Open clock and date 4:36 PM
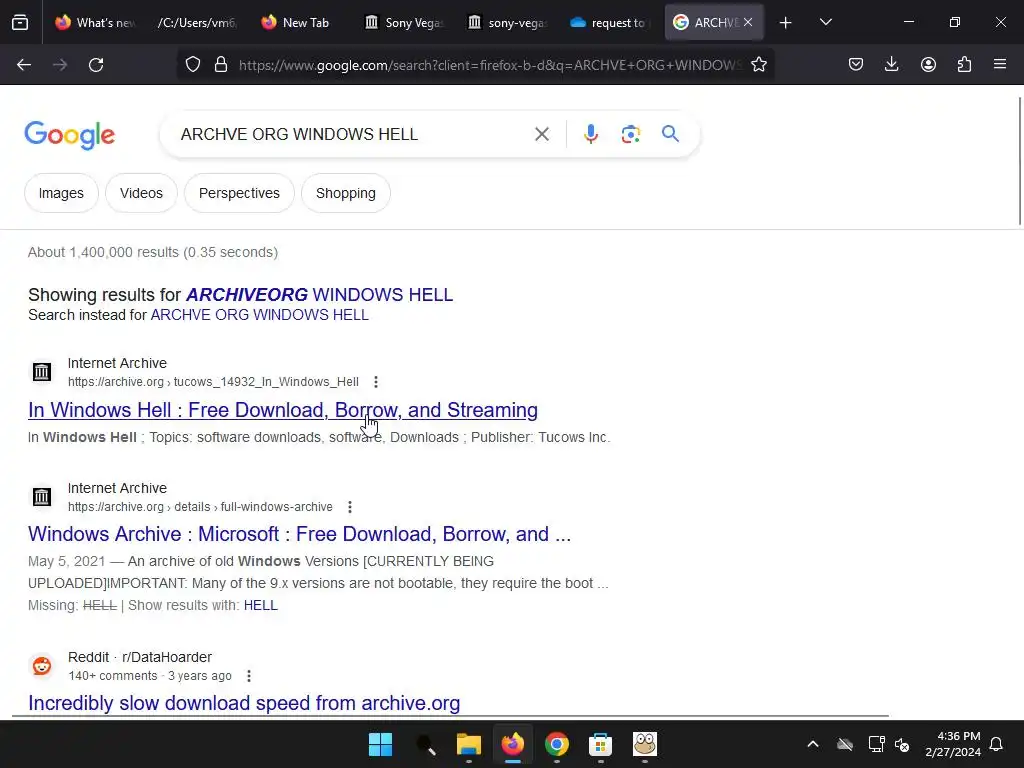The width and height of the screenshot is (1024, 768). [x=953, y=744]
